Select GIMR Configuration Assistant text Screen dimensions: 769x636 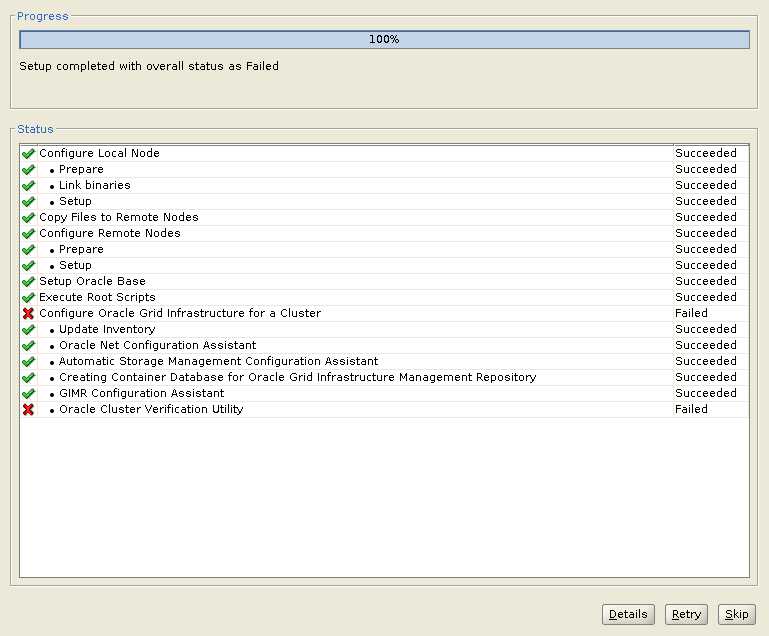tap(141, 393)
